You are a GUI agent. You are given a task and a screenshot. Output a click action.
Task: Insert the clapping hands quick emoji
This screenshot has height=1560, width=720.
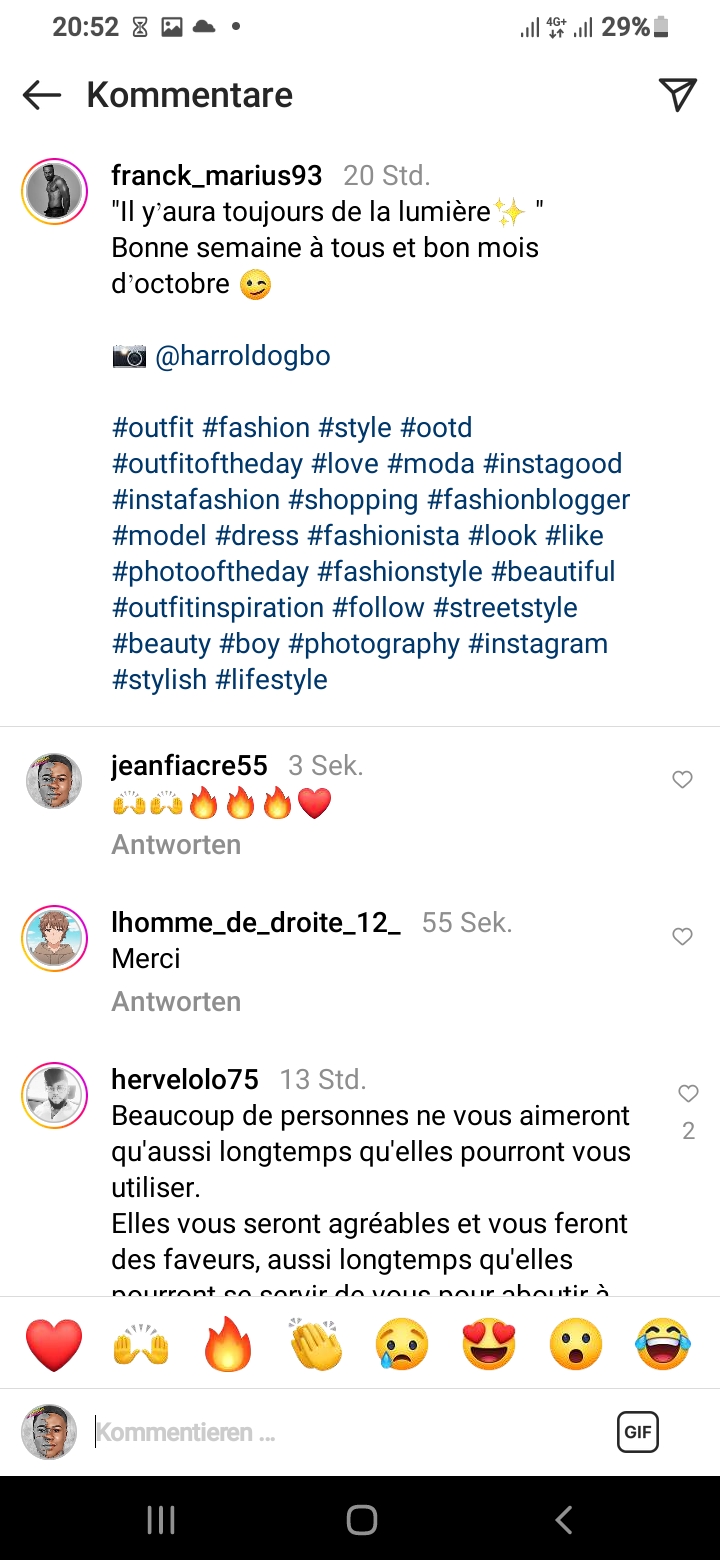click(x=316, y=1345)
